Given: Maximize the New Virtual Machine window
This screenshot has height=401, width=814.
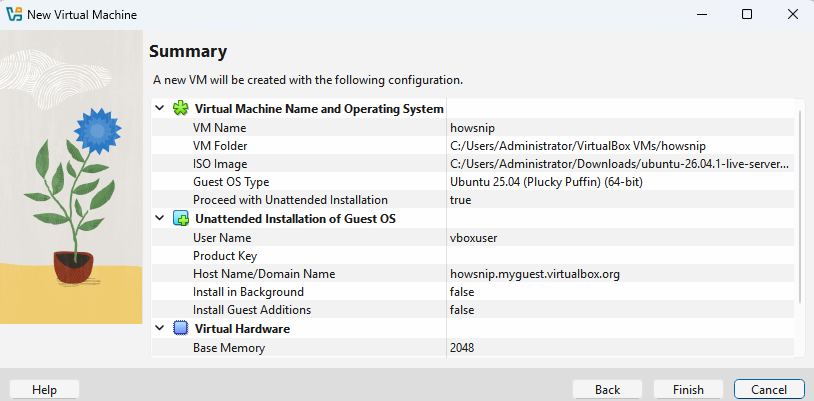Looking at the screenshot, I should click(x=747, y=14).
